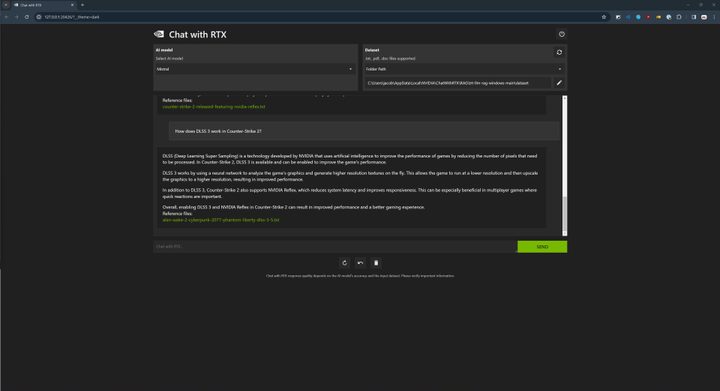Click the response quality disclaimer under the buttons
The width and height of the screenshot is (720, 391).
[x=360, y=276]
